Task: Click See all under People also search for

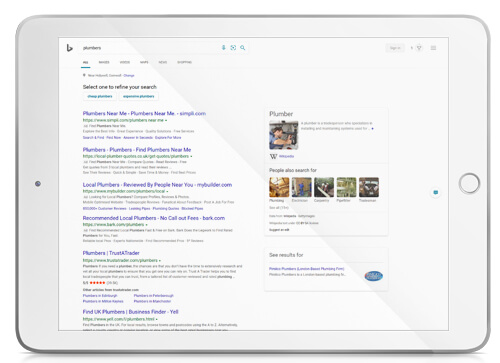Action: point(279,208)
